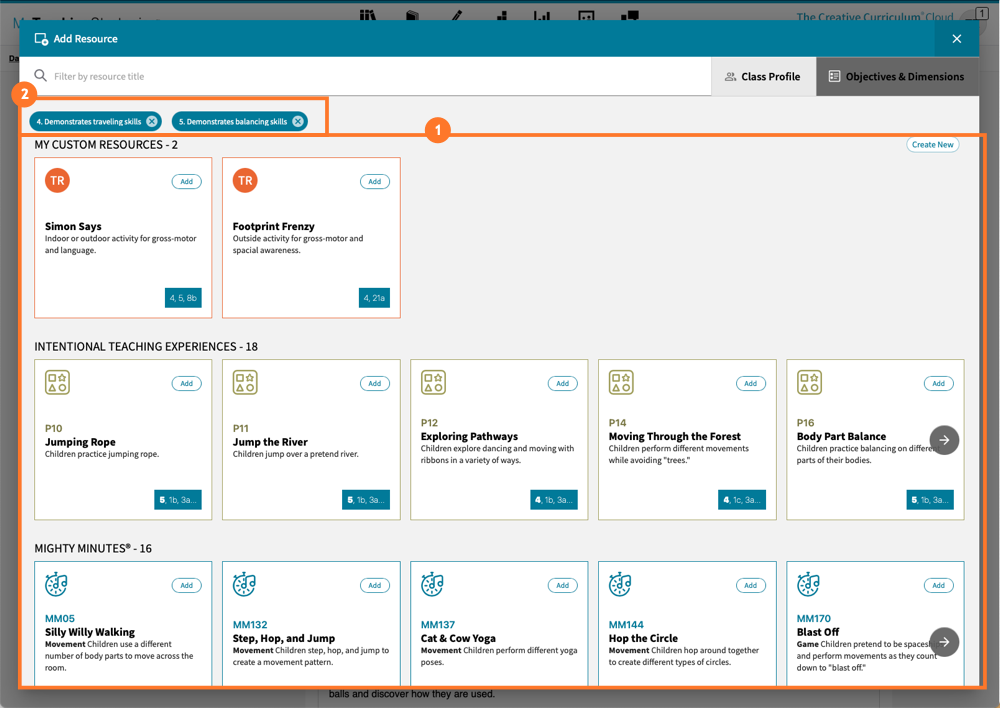Add the Hop the Circle activity

751,585
